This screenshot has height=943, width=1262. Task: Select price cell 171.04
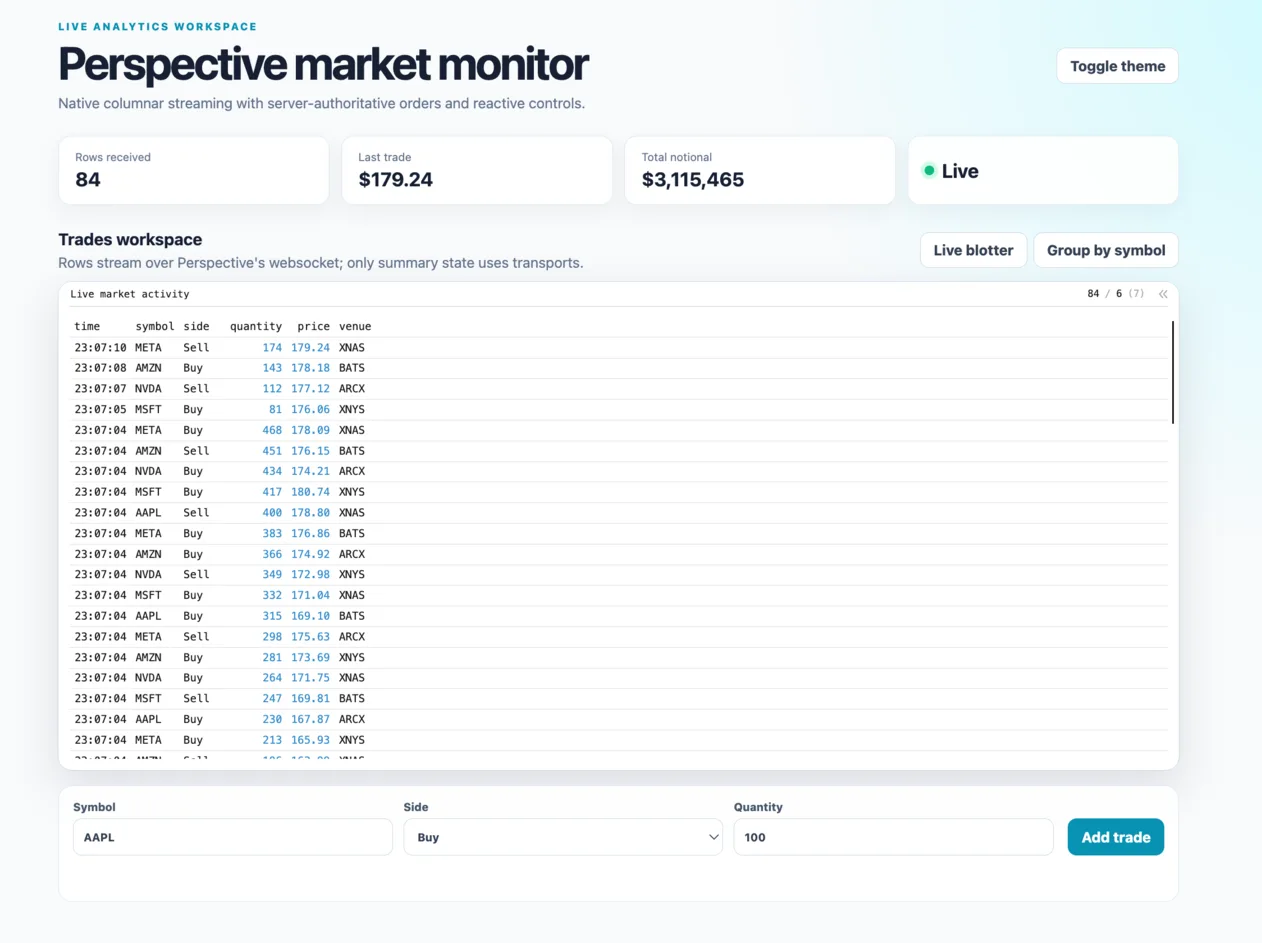(x=310, y=595)
